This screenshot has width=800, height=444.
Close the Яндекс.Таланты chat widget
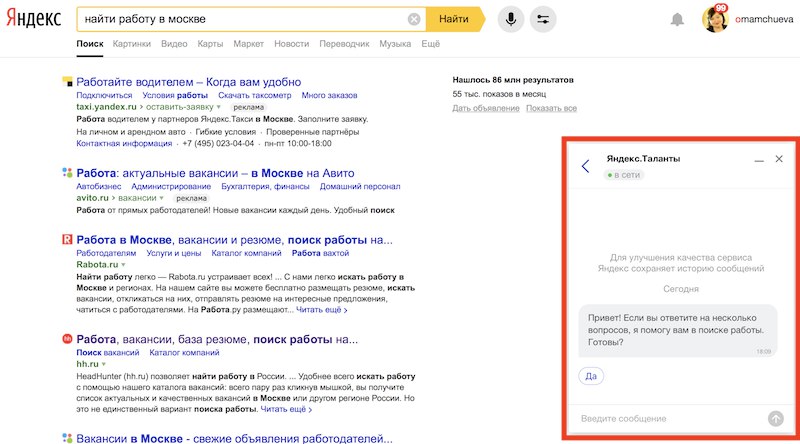click(x=779, y=159)
